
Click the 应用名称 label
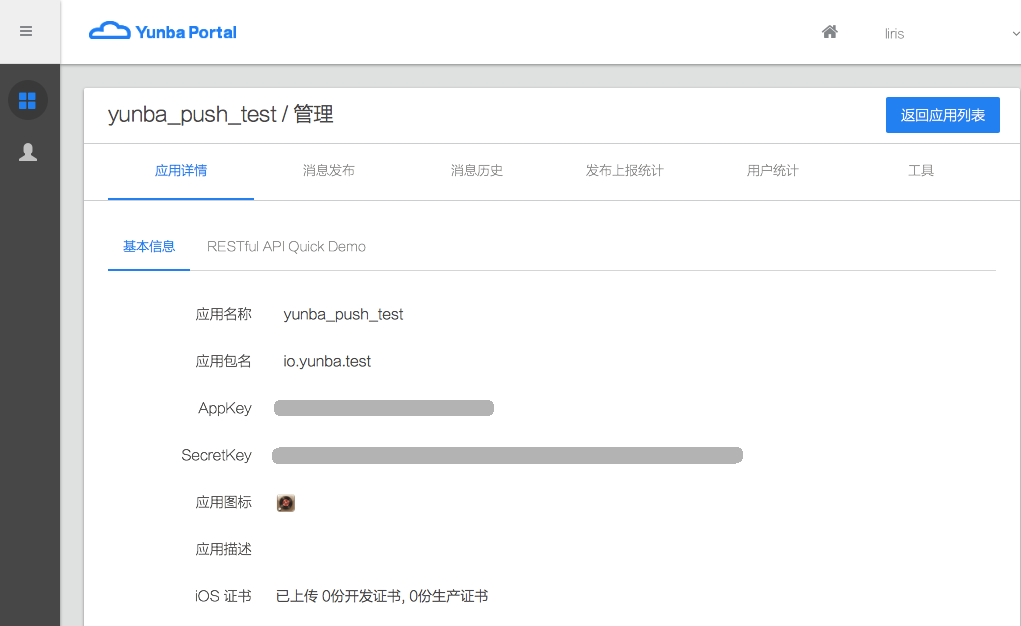[223, 315]
